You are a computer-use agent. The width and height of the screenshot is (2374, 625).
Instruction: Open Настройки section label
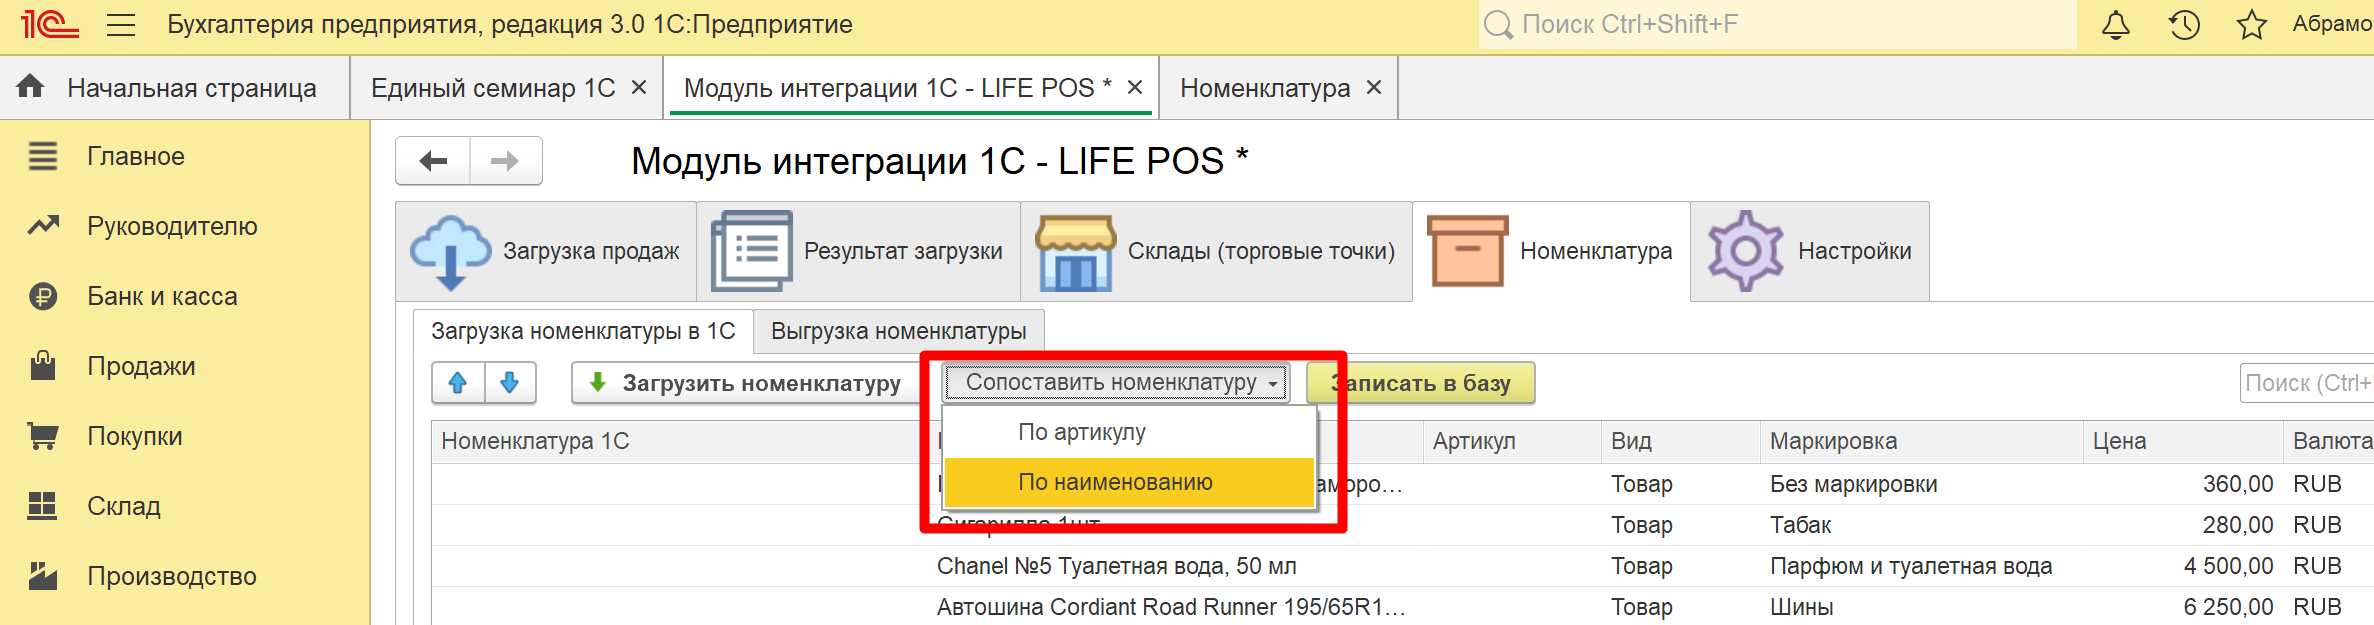(x=1854, y=251)
